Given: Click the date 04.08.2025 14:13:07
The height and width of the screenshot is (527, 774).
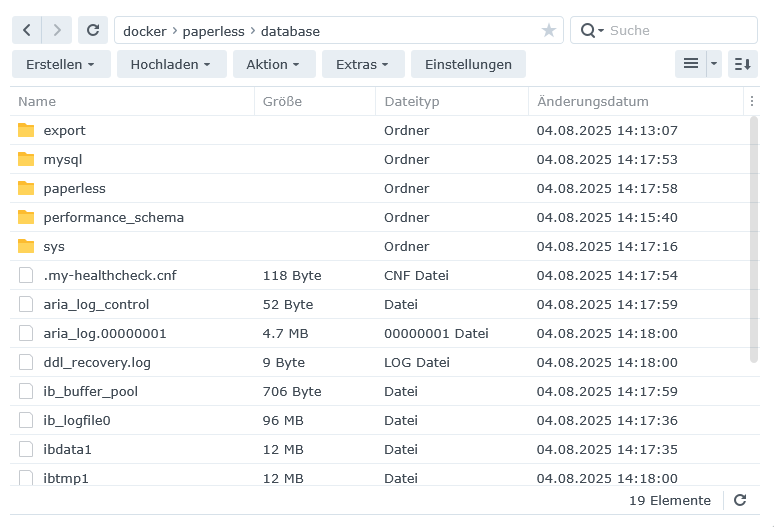Looking at the screenshot, I should (607, 130).
